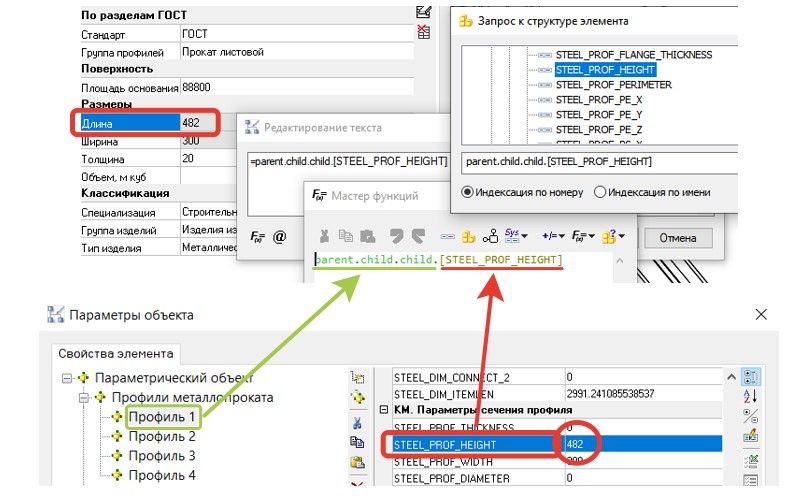Click the @ symbol icon in text editor
The image size is (795, 498).
coord(279,237)
